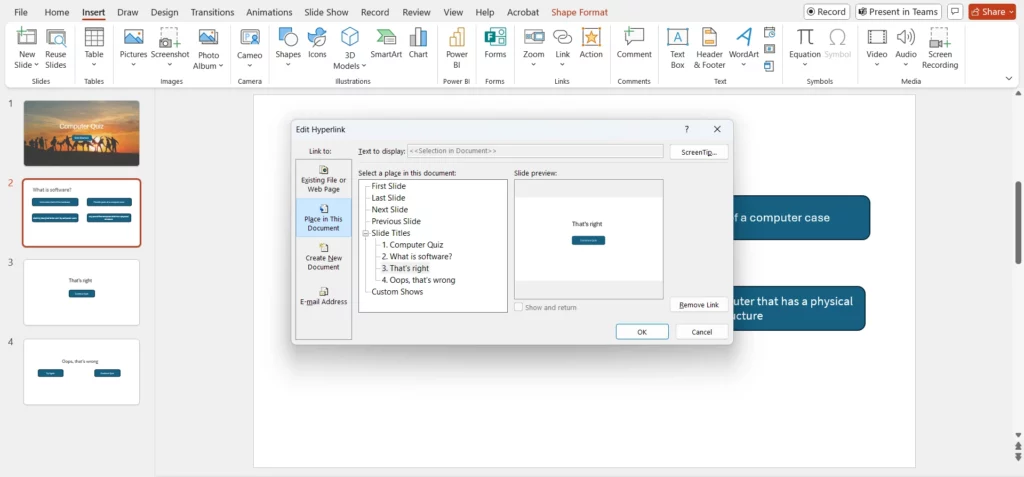This screenshot has height=477, width=1024.
Task: Click the Cameo camera icon
Action: point(250,43)
